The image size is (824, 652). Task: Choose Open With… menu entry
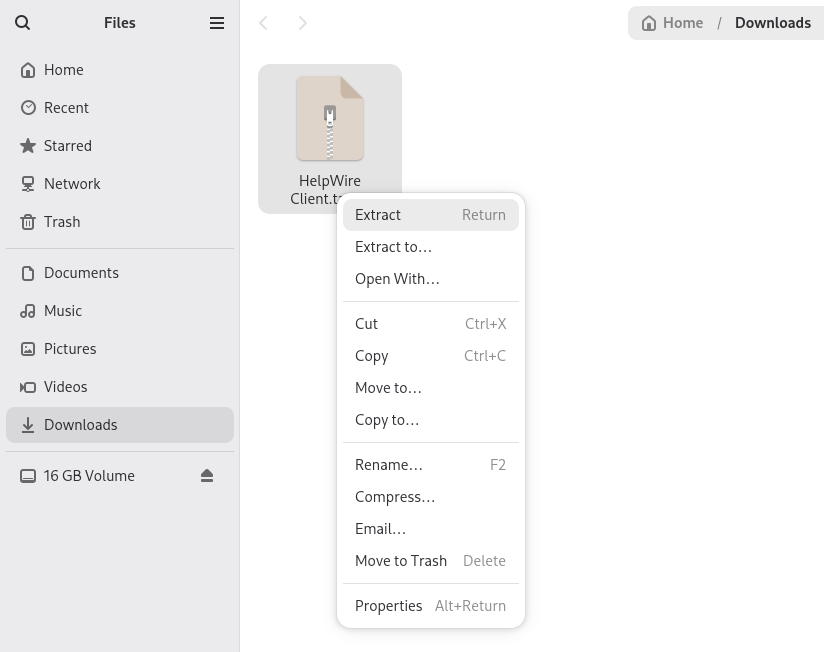coord(431,279)
